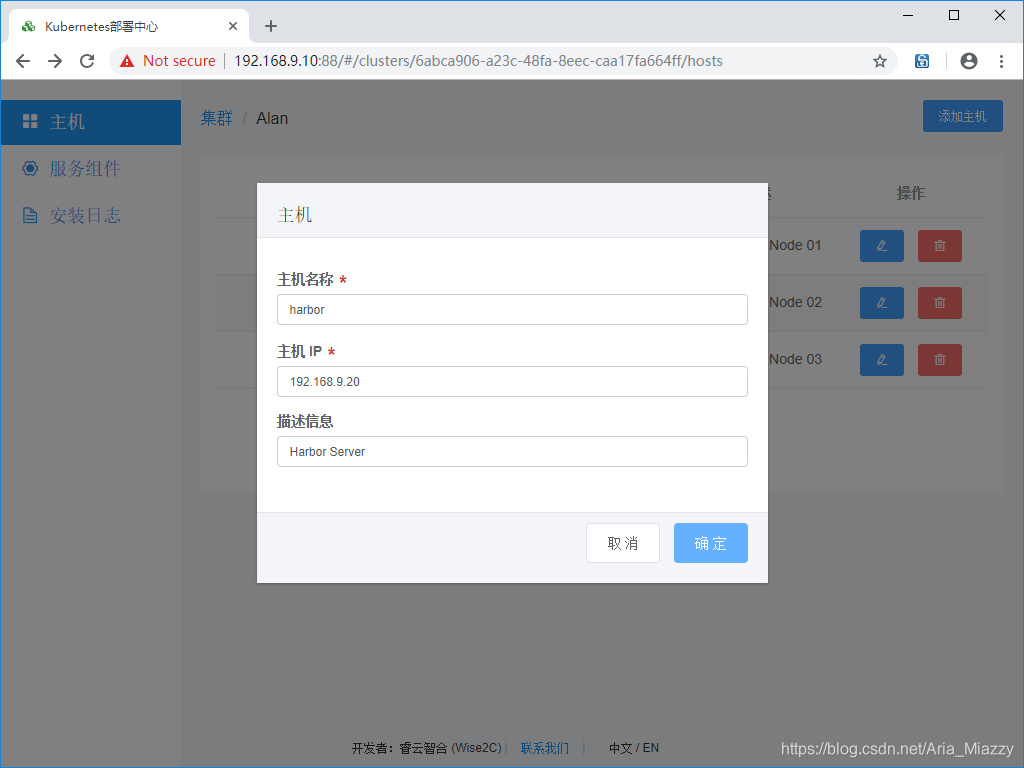Open a new browser tab
Screen dimensions: 1024x768
point(270,26)
